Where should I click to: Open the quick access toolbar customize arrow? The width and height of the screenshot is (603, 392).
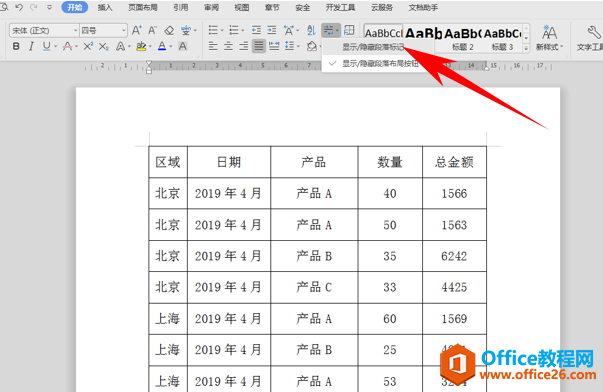pyautogui.click(x=49, y=7)
